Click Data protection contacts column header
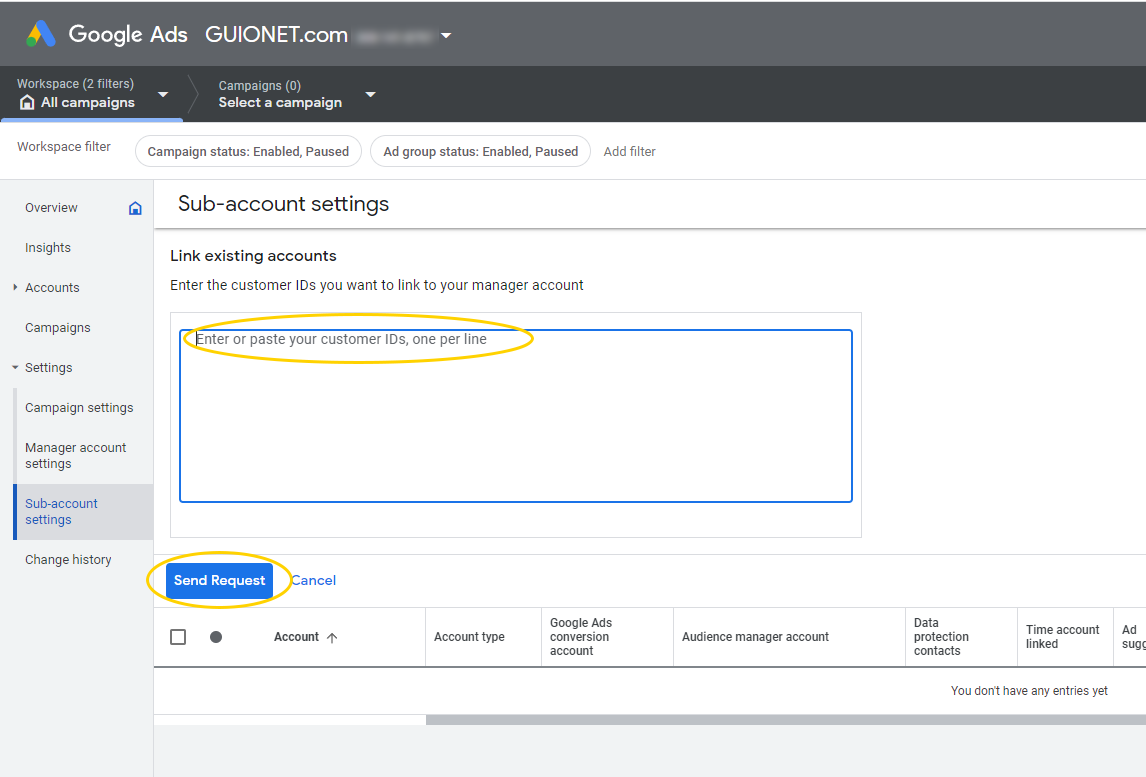 point(941,637)
